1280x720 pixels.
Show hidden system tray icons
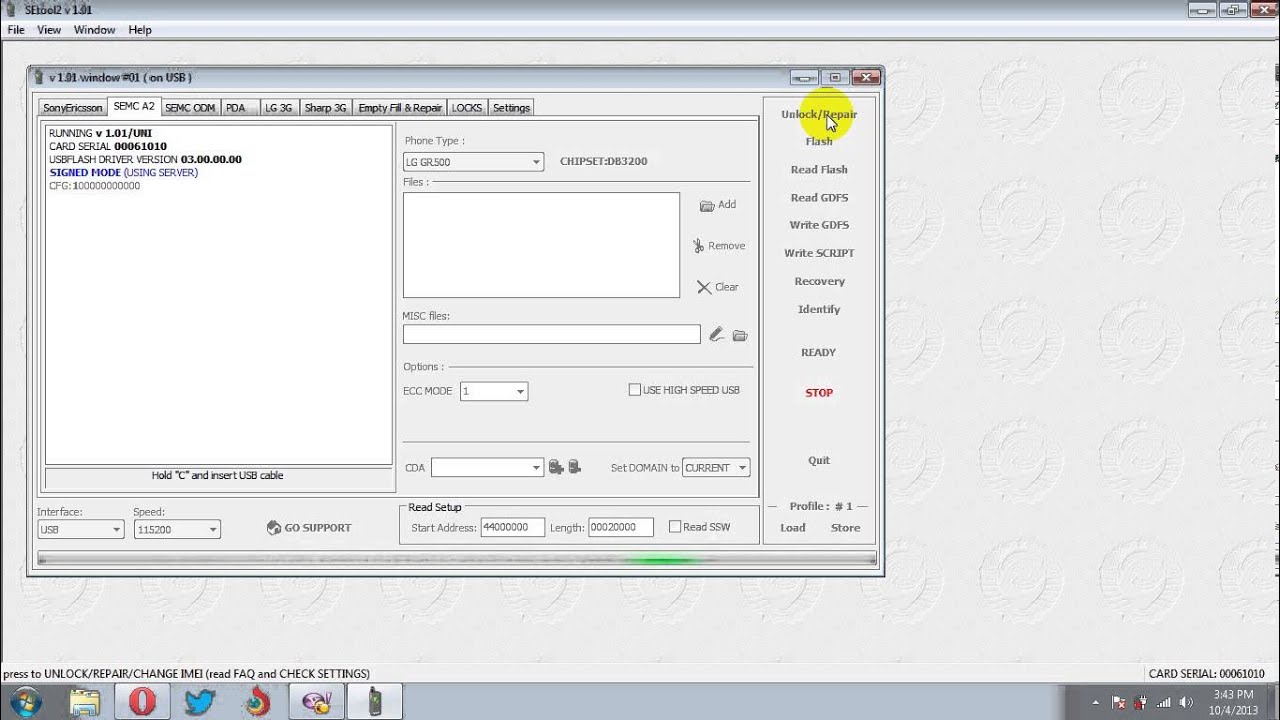pos(1095,702)
